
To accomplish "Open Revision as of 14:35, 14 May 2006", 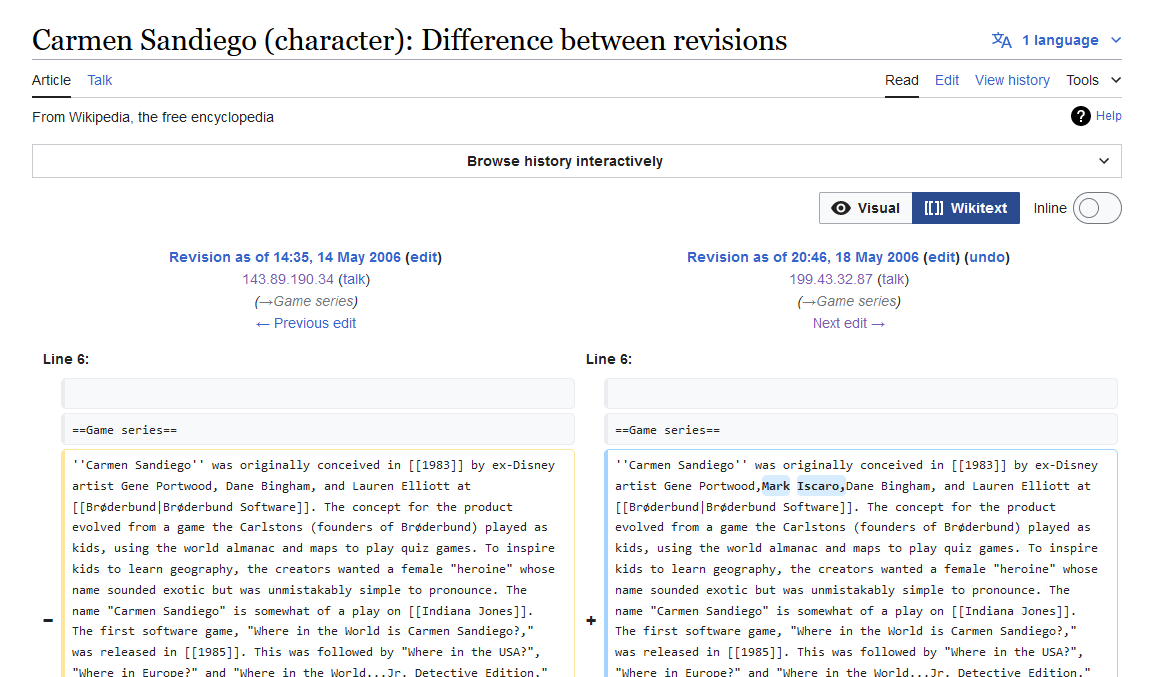I will coord(285,257).
